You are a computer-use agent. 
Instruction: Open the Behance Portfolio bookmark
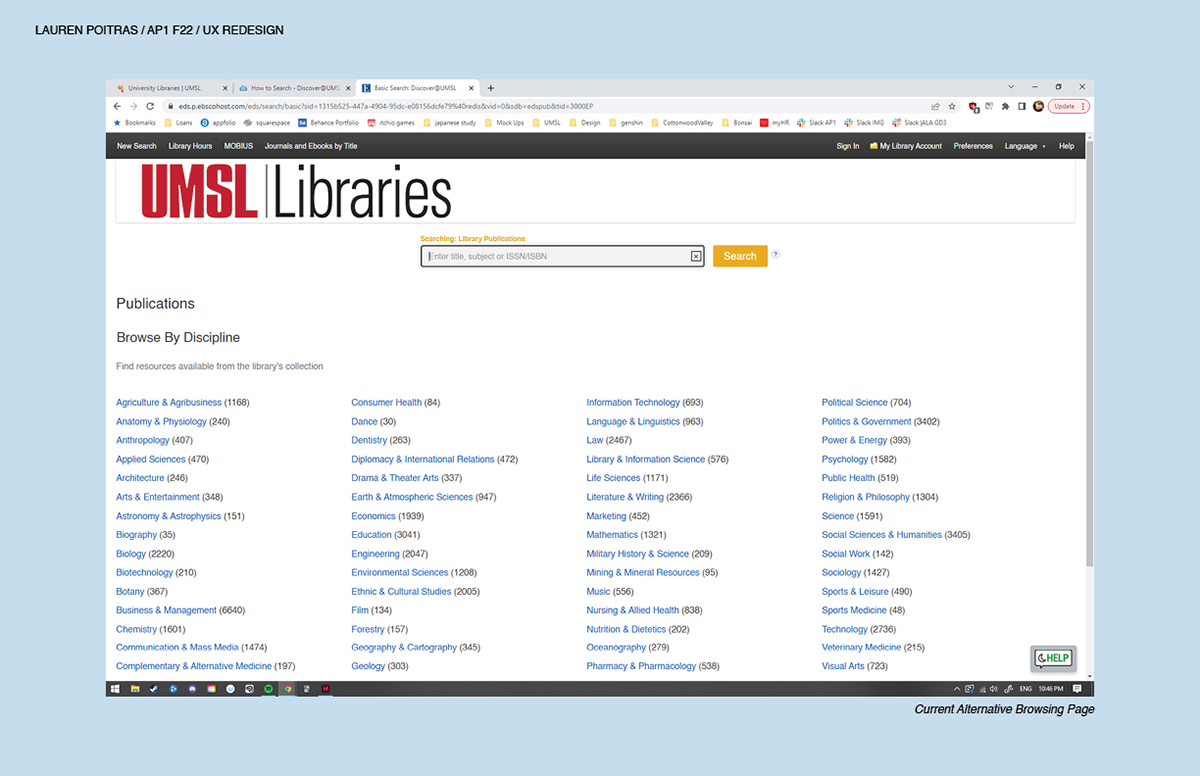[x=328, y=123]
